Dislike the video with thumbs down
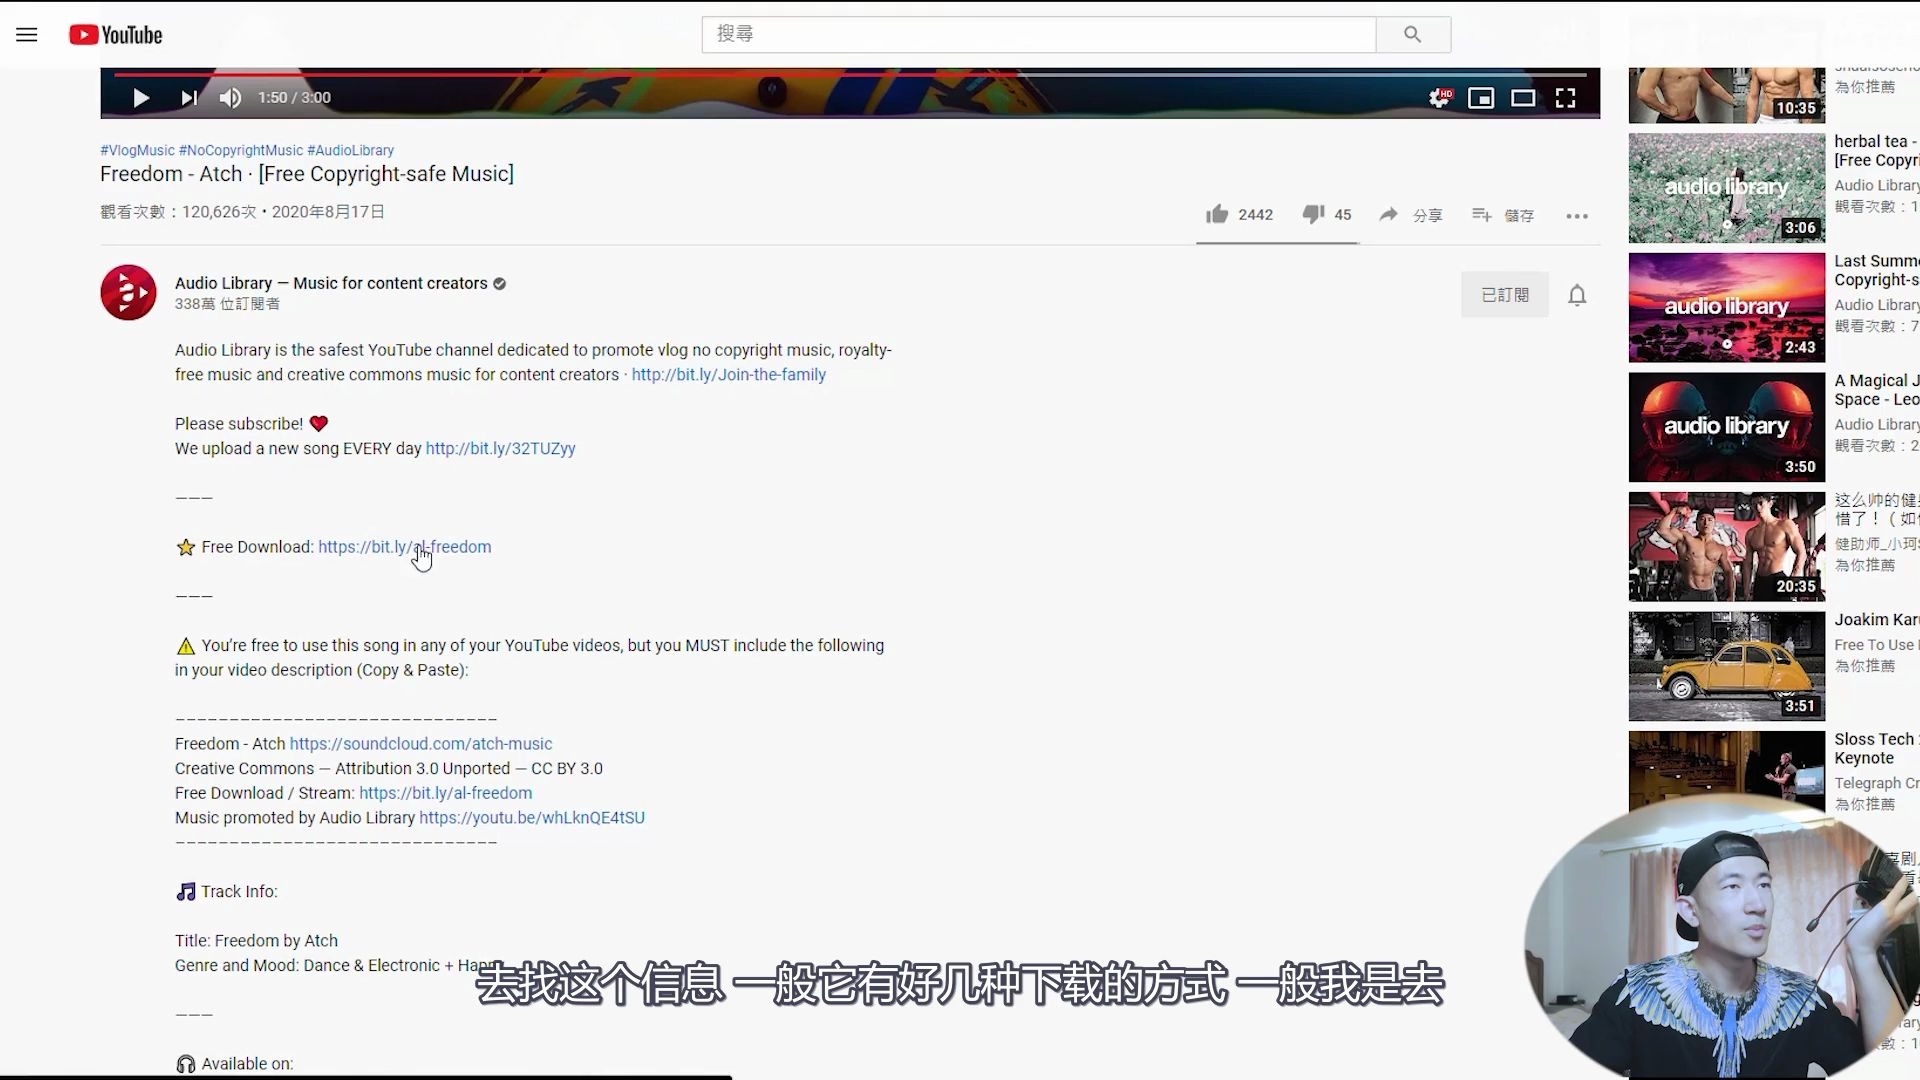1920x1080 pixels. 1313,214
